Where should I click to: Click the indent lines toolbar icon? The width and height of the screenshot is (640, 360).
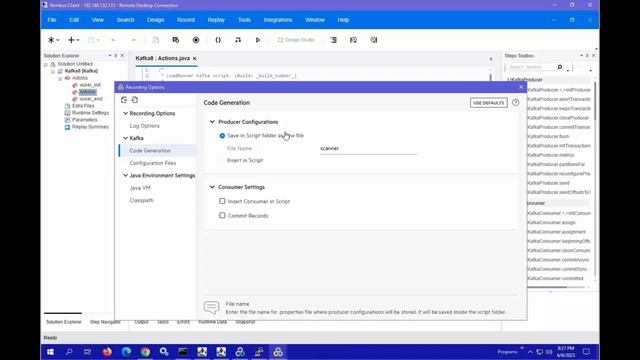pyautogui.click(x=333, y=40)
